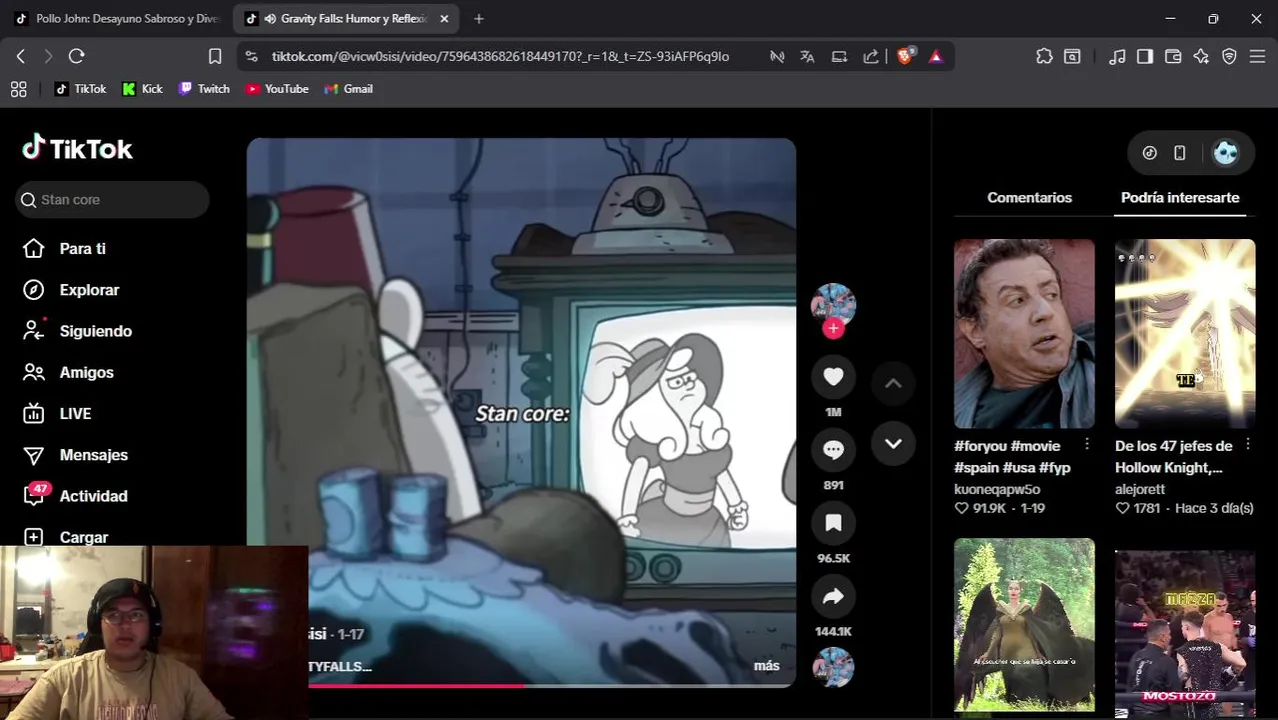Switch to the Pollo John browser tab

click(x=117, y=19)
